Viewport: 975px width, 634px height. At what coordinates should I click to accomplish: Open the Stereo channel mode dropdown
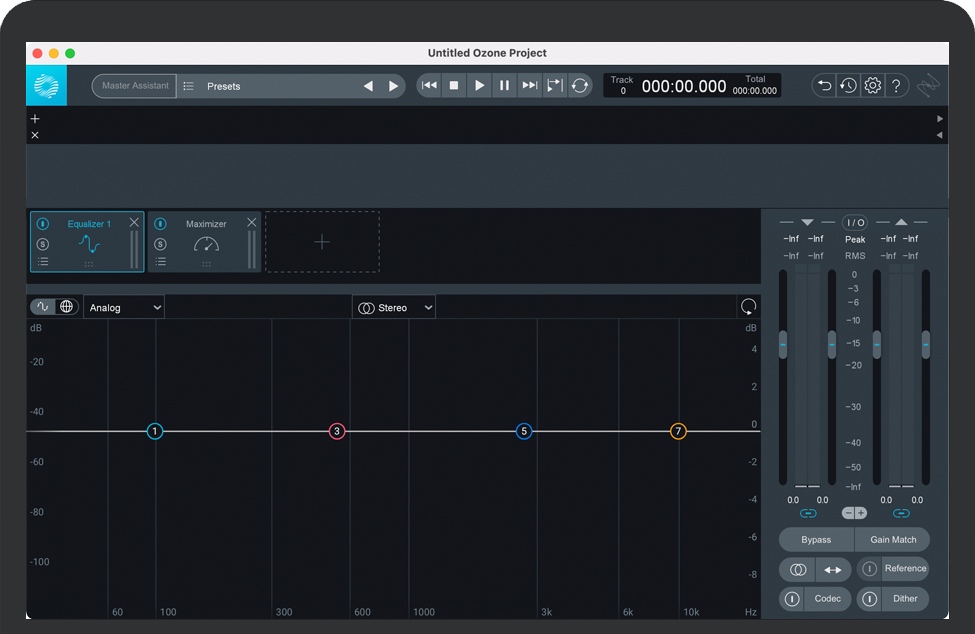395,308
